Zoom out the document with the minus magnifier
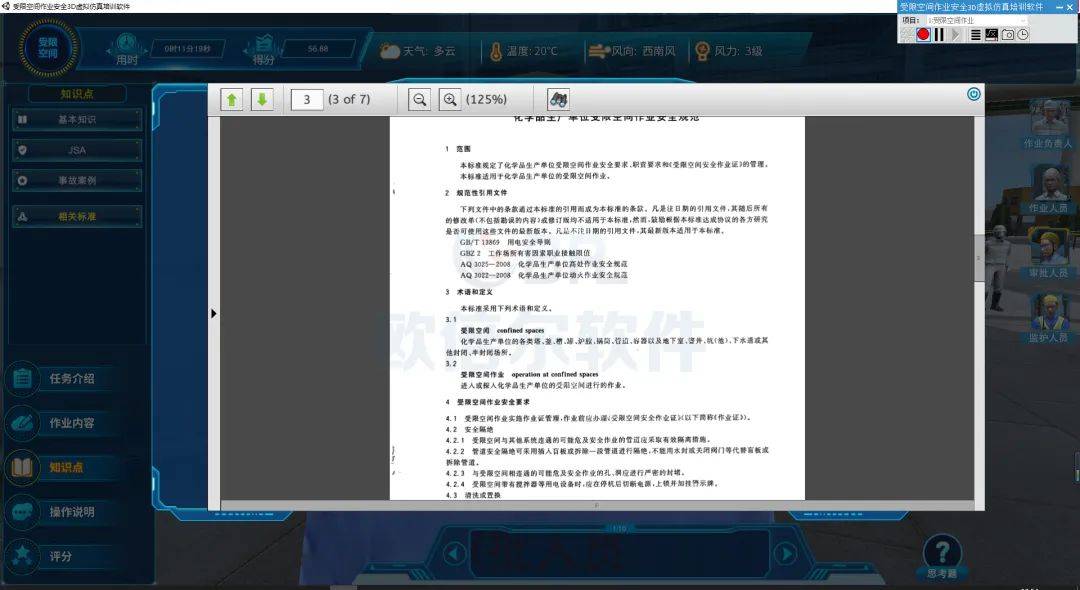Viewport: 1080px width, 590px height. [419, 100]
